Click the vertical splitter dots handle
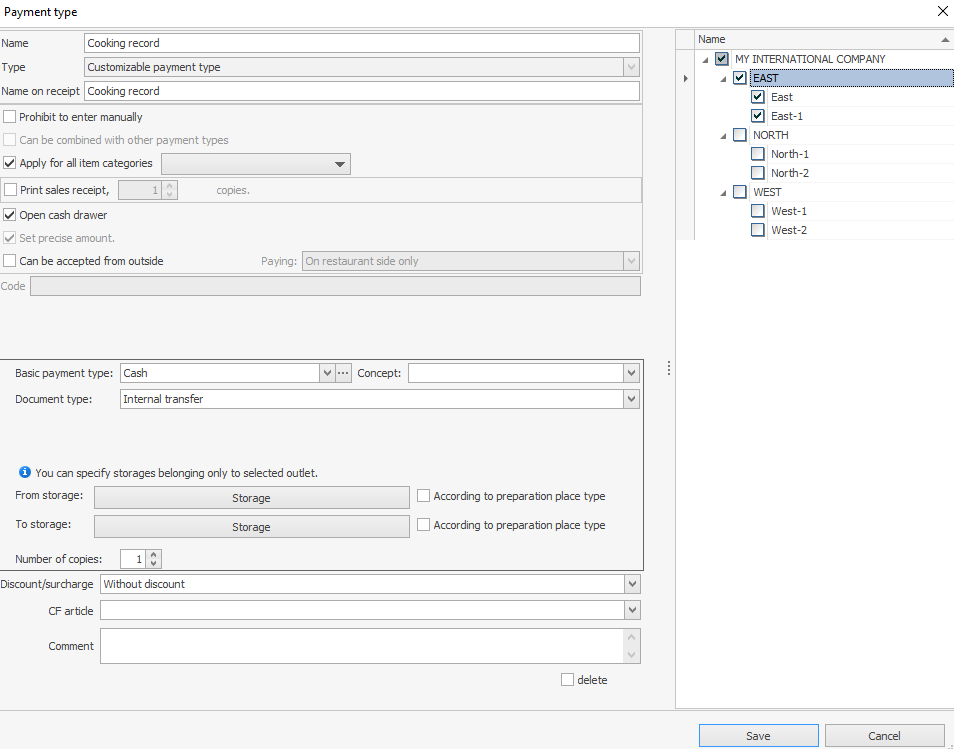 pyautogui.click(x=668, y=369)
